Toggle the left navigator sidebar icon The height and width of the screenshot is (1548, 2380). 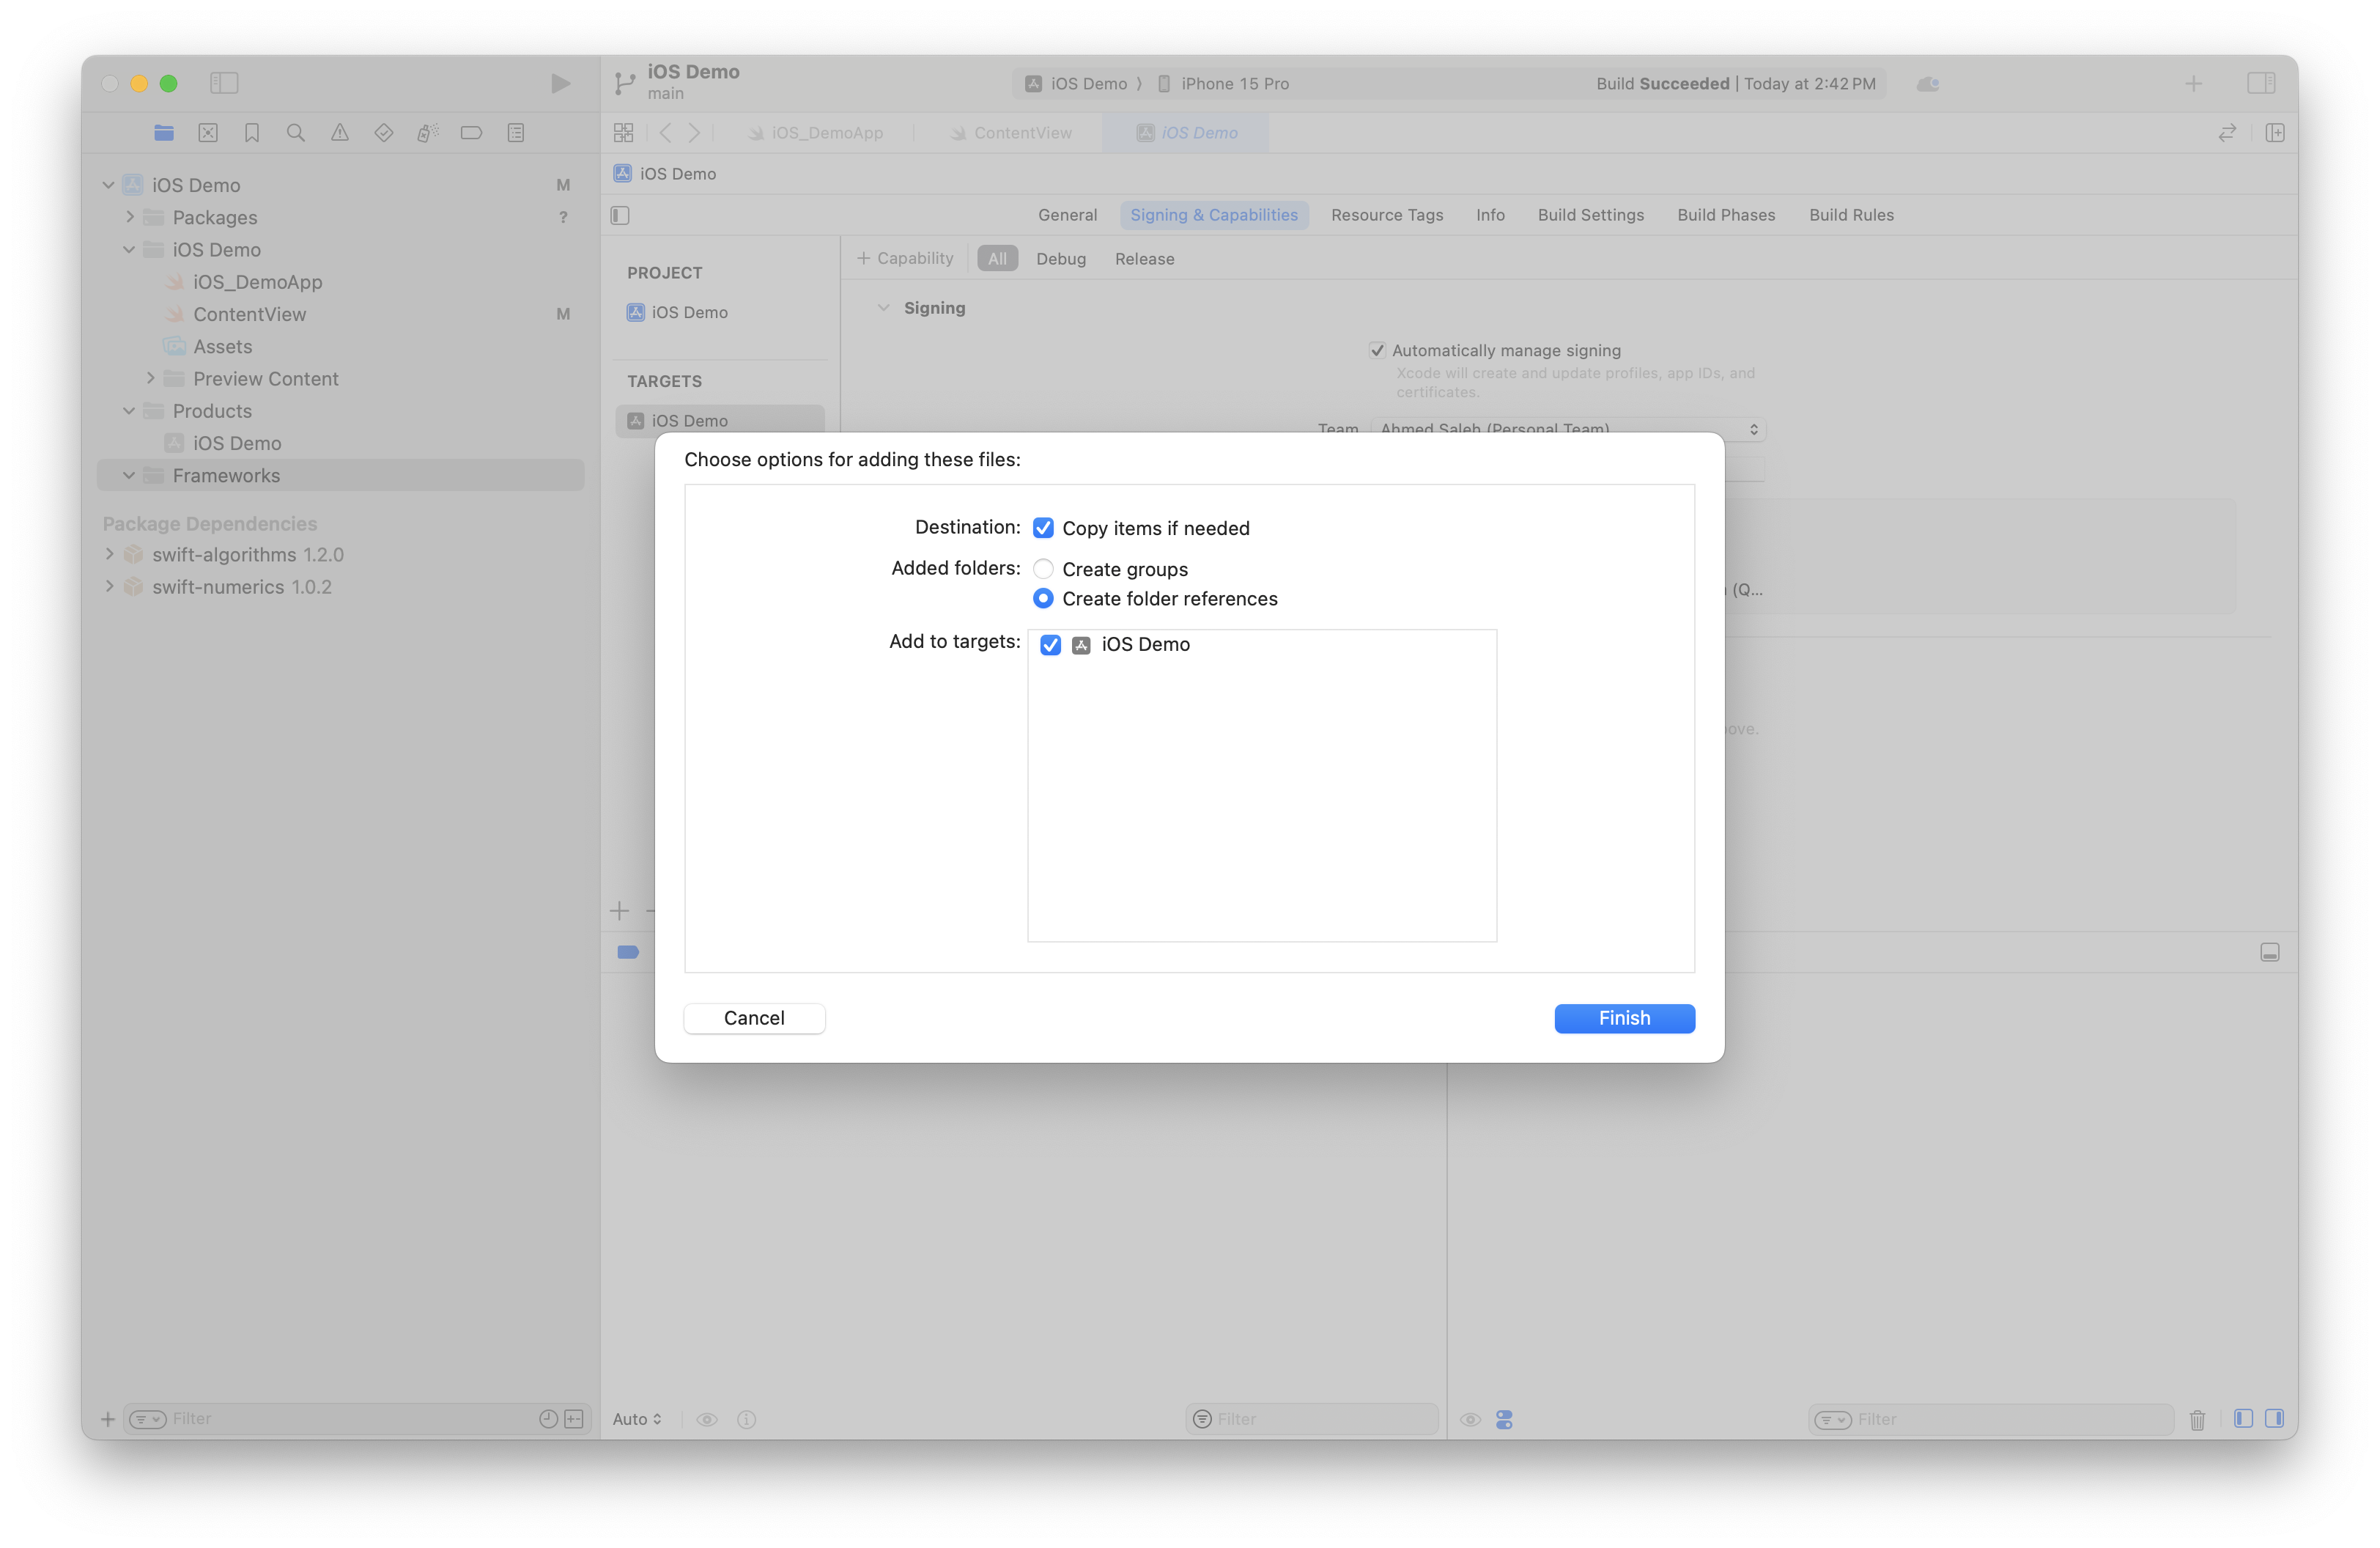(x=224, y=83)
